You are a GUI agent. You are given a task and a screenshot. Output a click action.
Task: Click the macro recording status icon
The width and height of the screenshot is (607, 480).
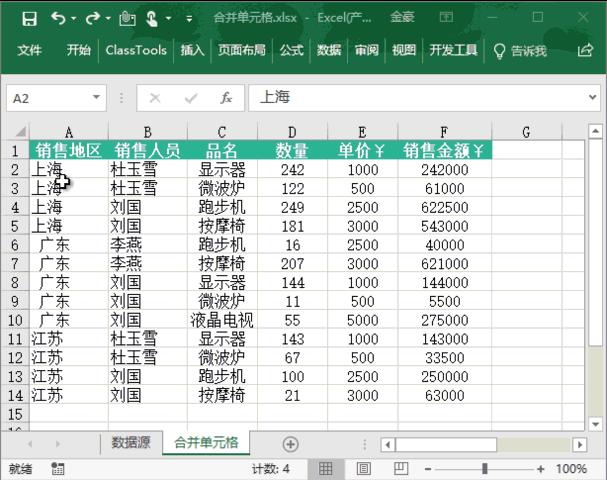pyautogui.click(x=58, y=469)
